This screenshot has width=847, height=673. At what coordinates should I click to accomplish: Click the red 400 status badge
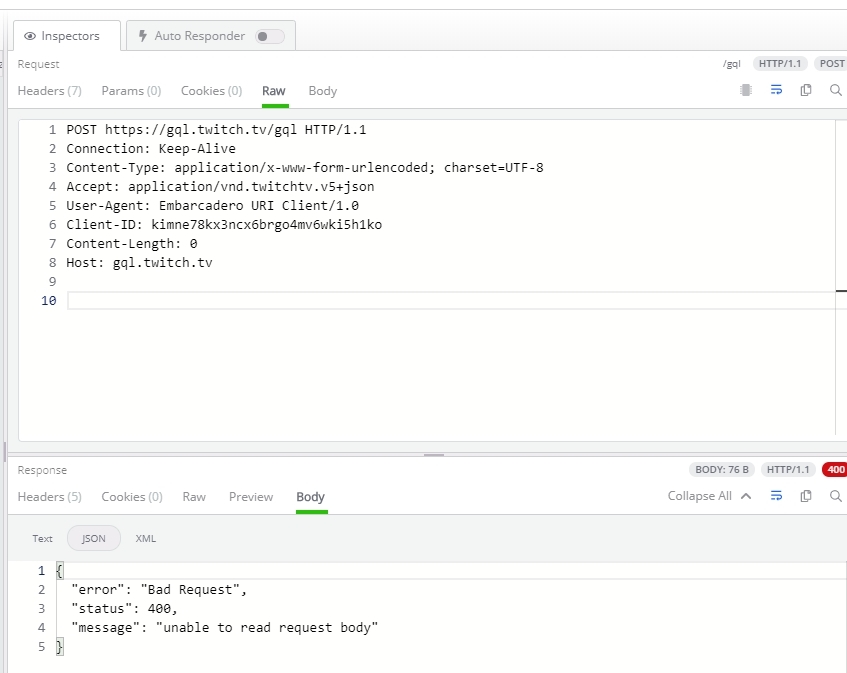(834, 469)
